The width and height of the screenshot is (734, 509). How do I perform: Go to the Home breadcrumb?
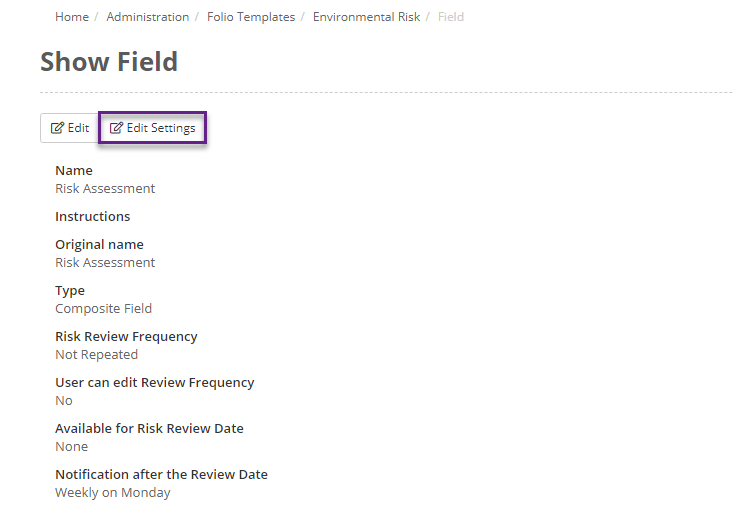[72, 17]
